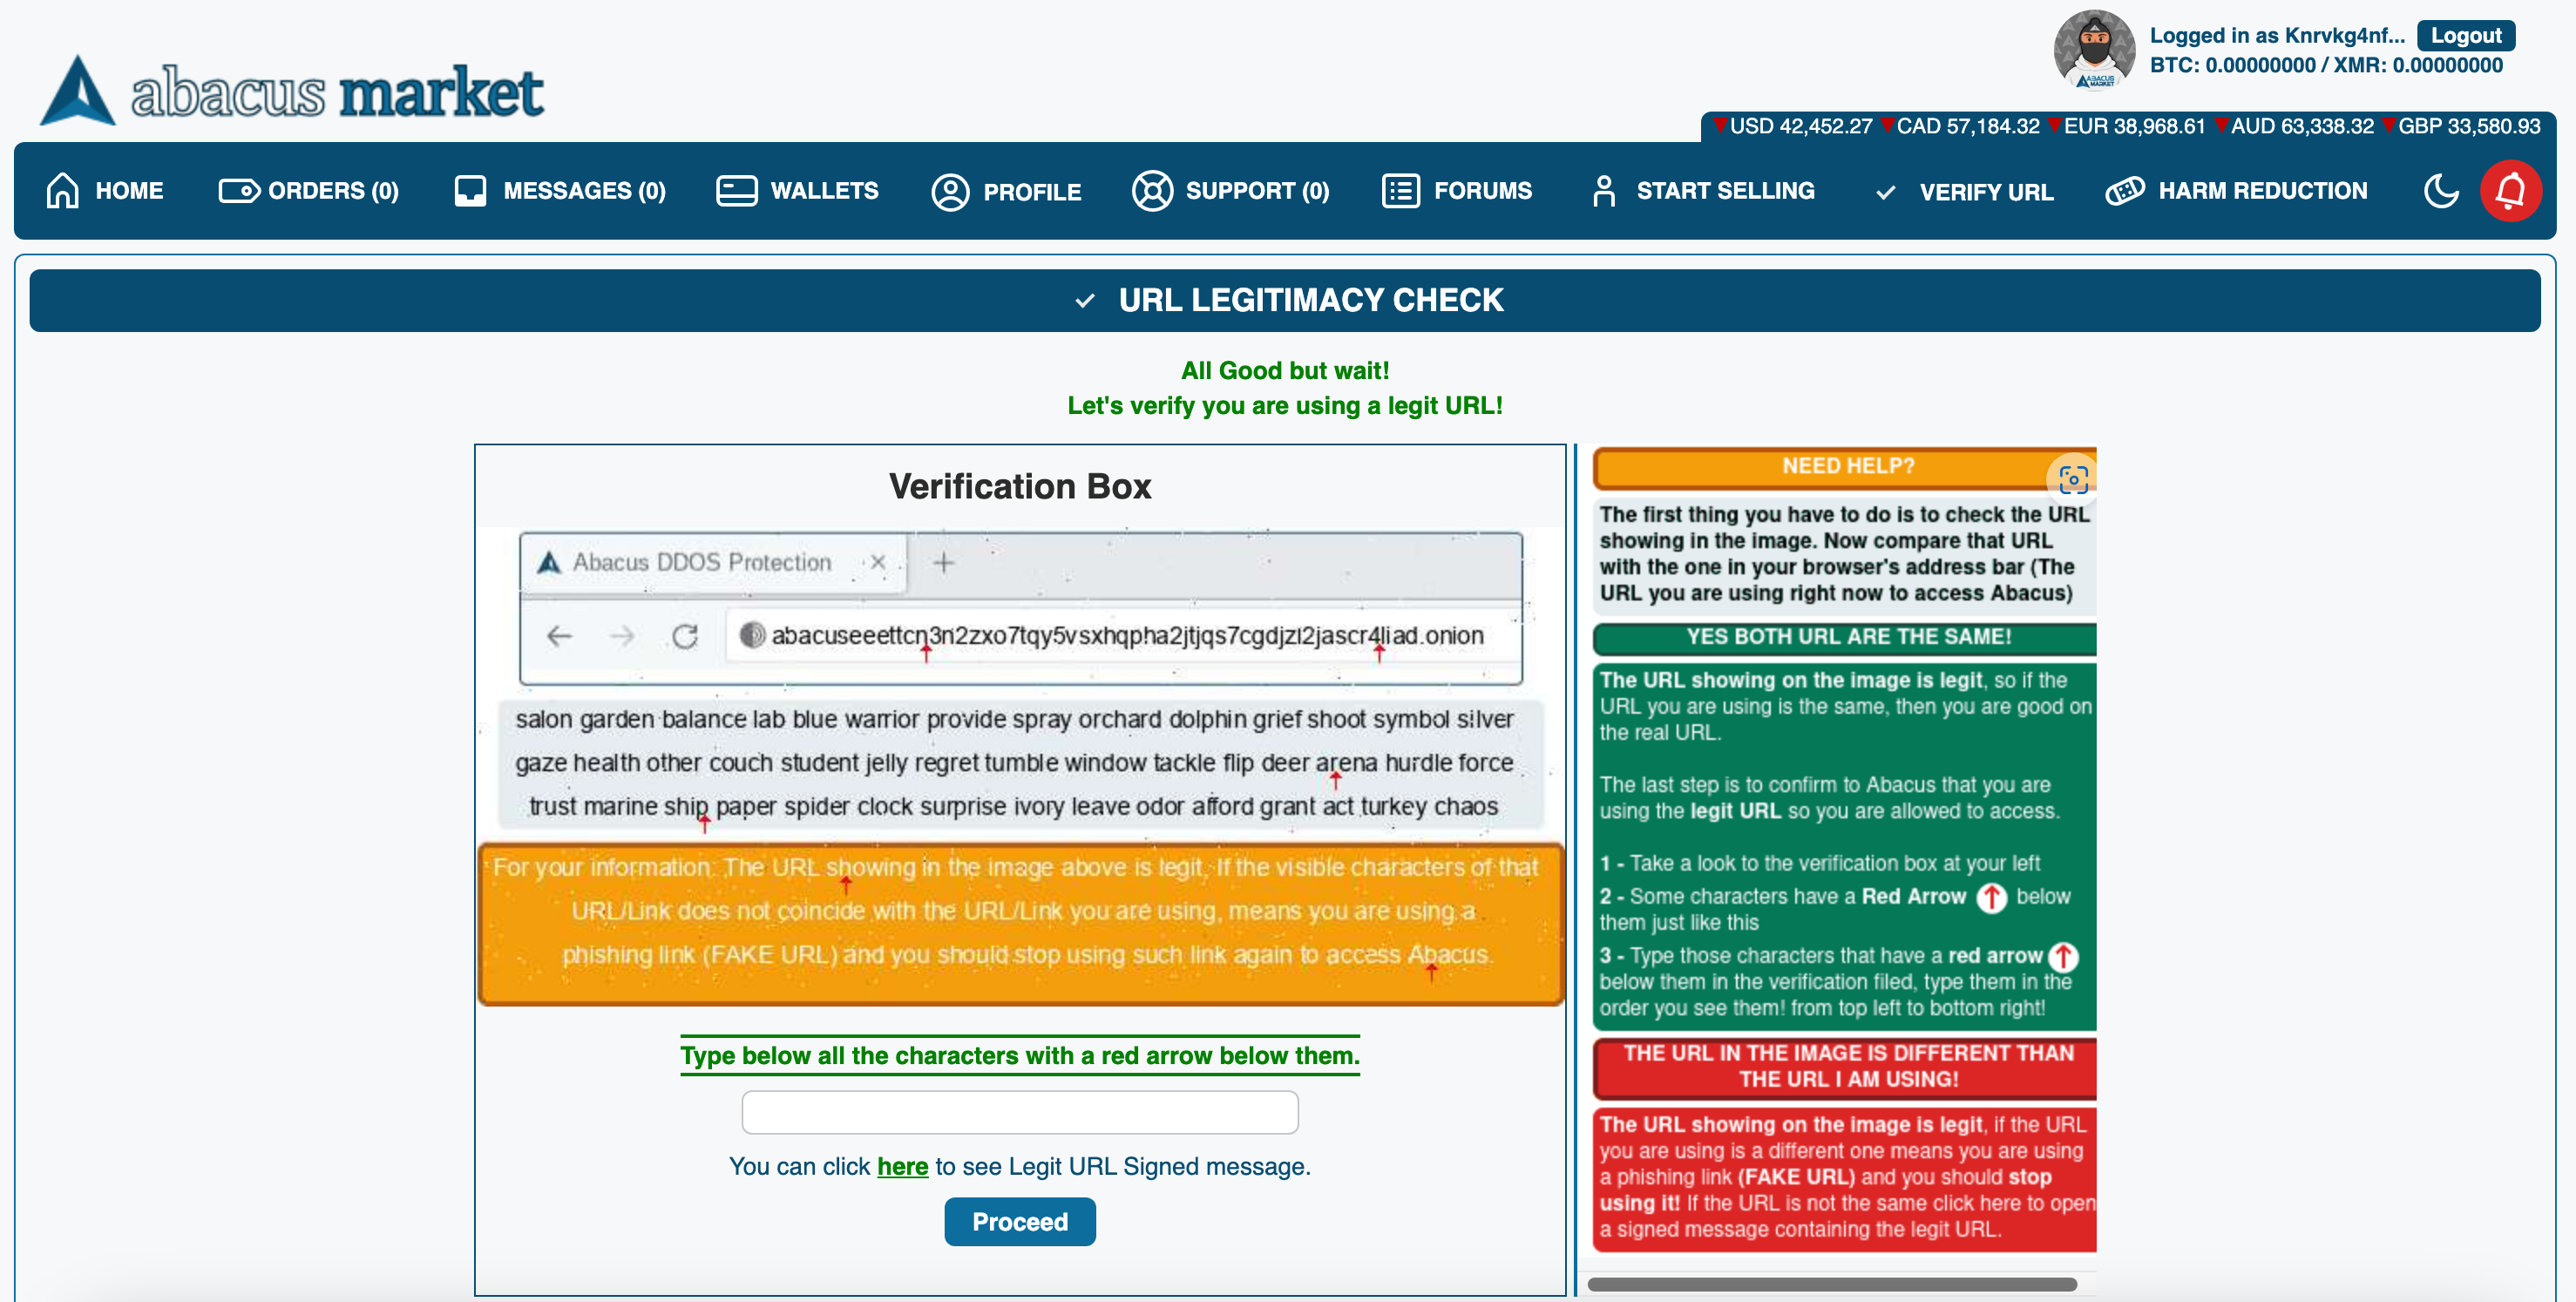Viewport: 2576px width, 1302px height.
Task: Click 'Type below all the characters' instruction
Action: click(1020, 1055)
